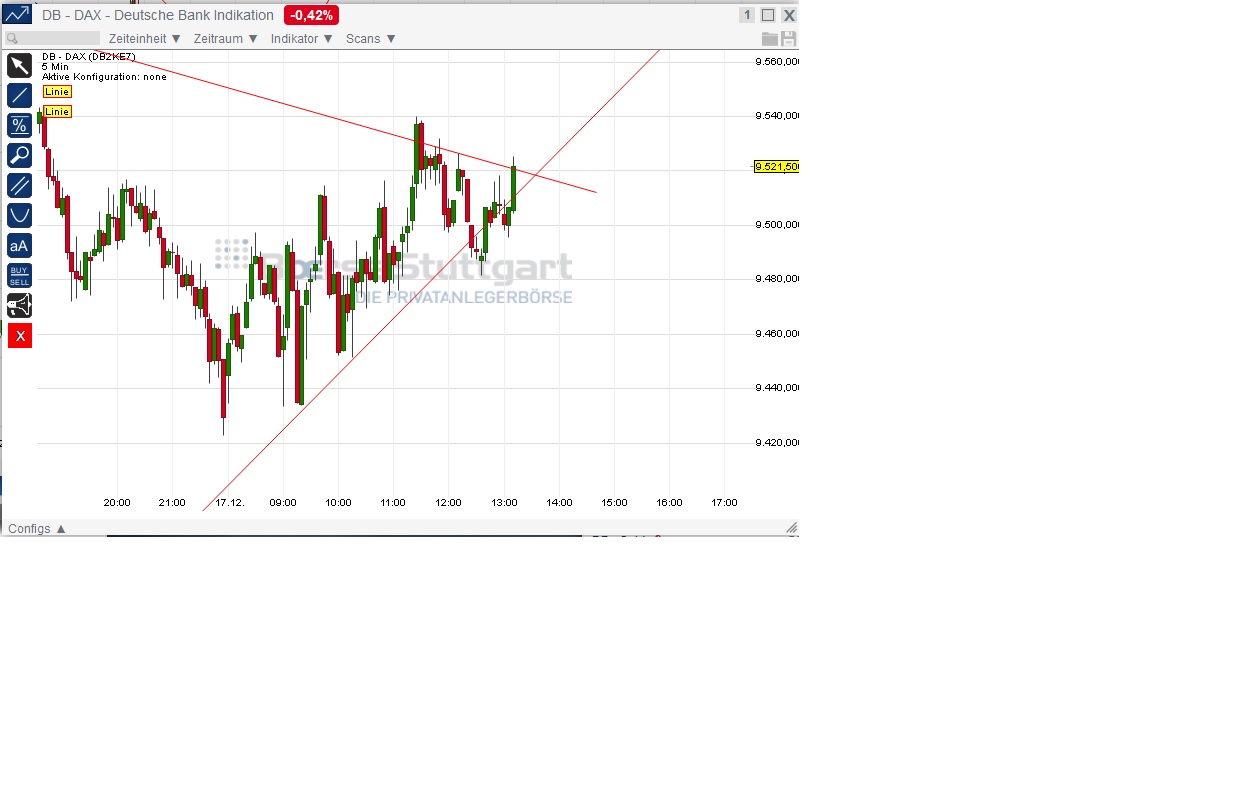Select the magnifier zoom tool

click(x=19, y=155)
